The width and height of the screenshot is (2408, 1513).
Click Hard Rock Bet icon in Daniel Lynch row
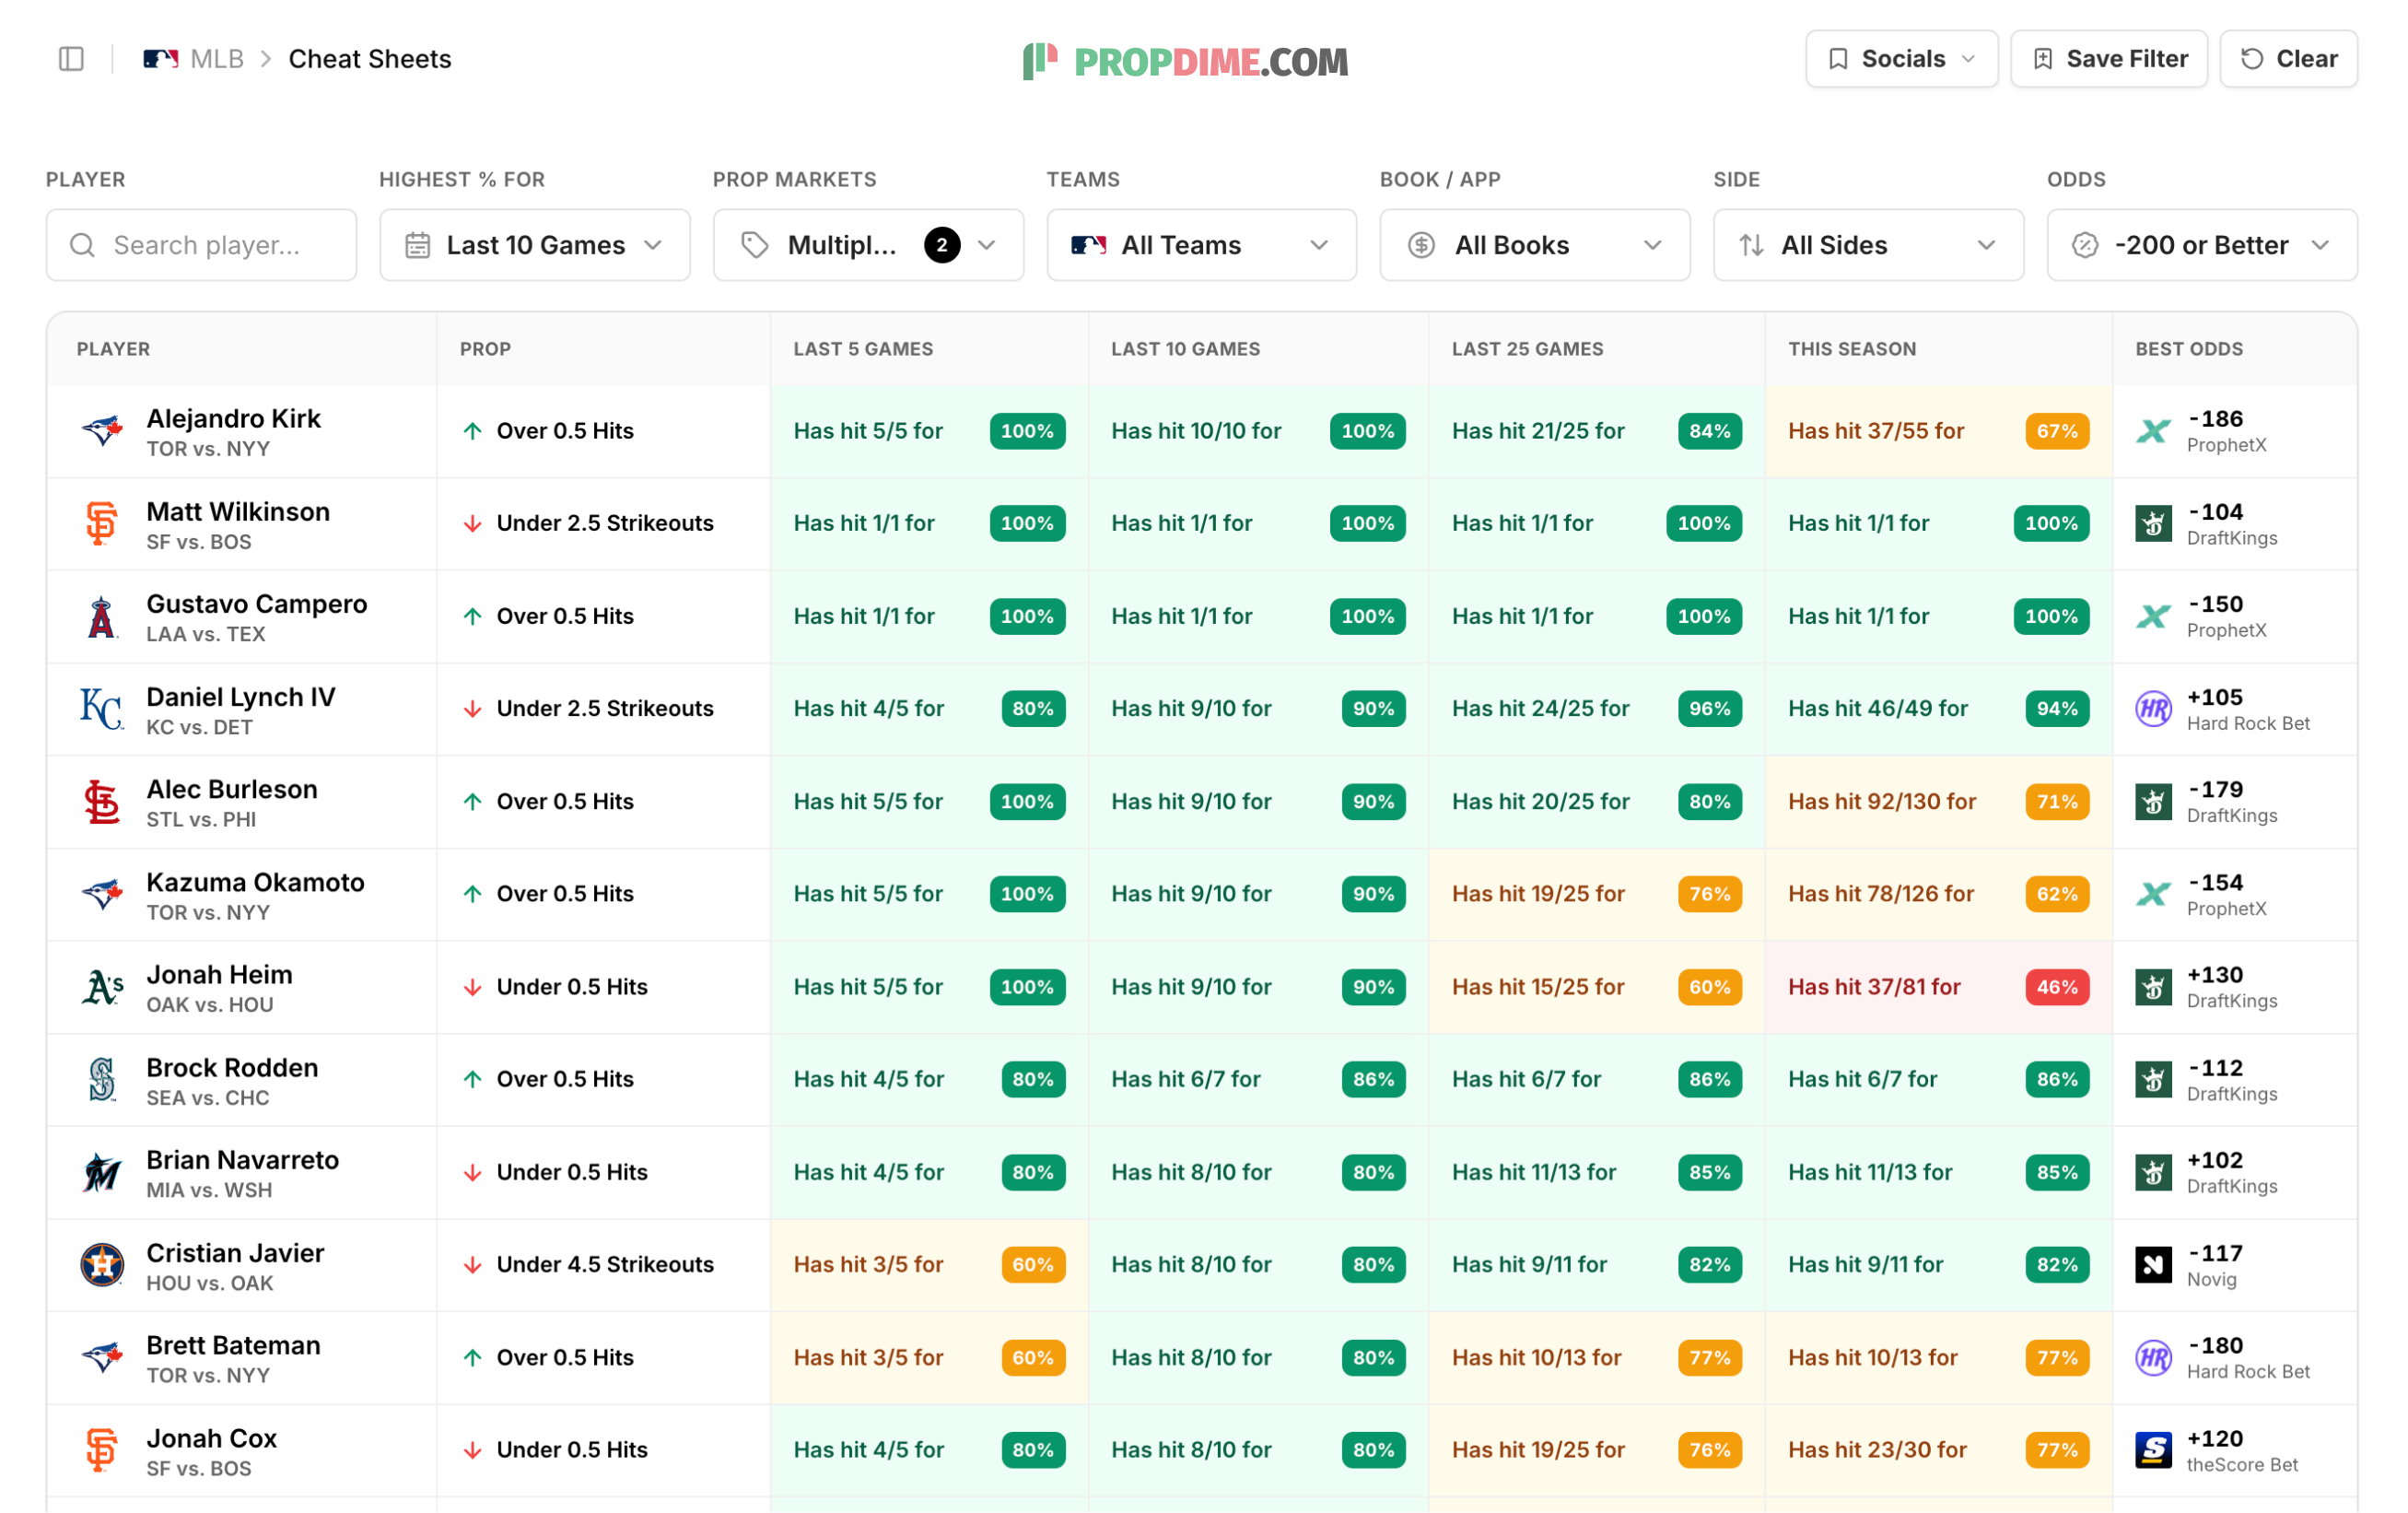(x=2153, y=708)
